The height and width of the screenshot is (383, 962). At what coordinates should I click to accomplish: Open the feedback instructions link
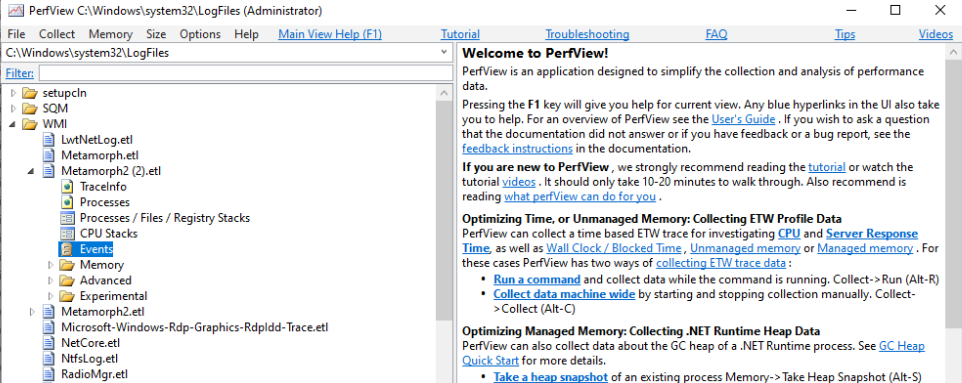tap(517, 149)
